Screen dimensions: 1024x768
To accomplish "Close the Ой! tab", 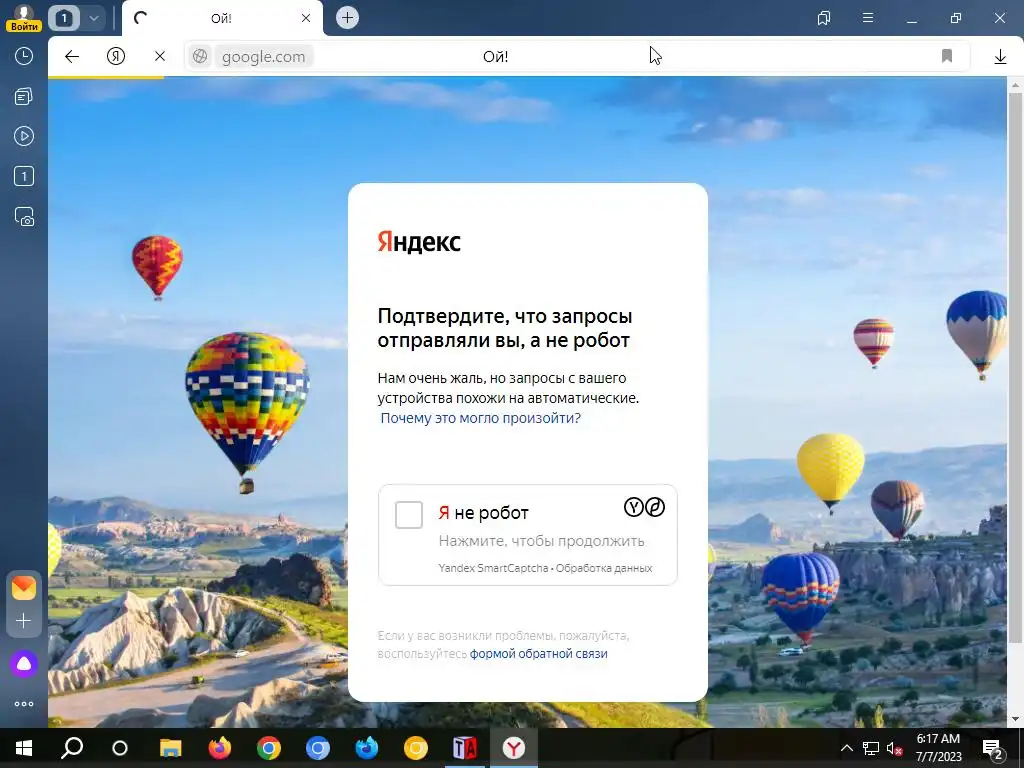I will pos(306,18).
